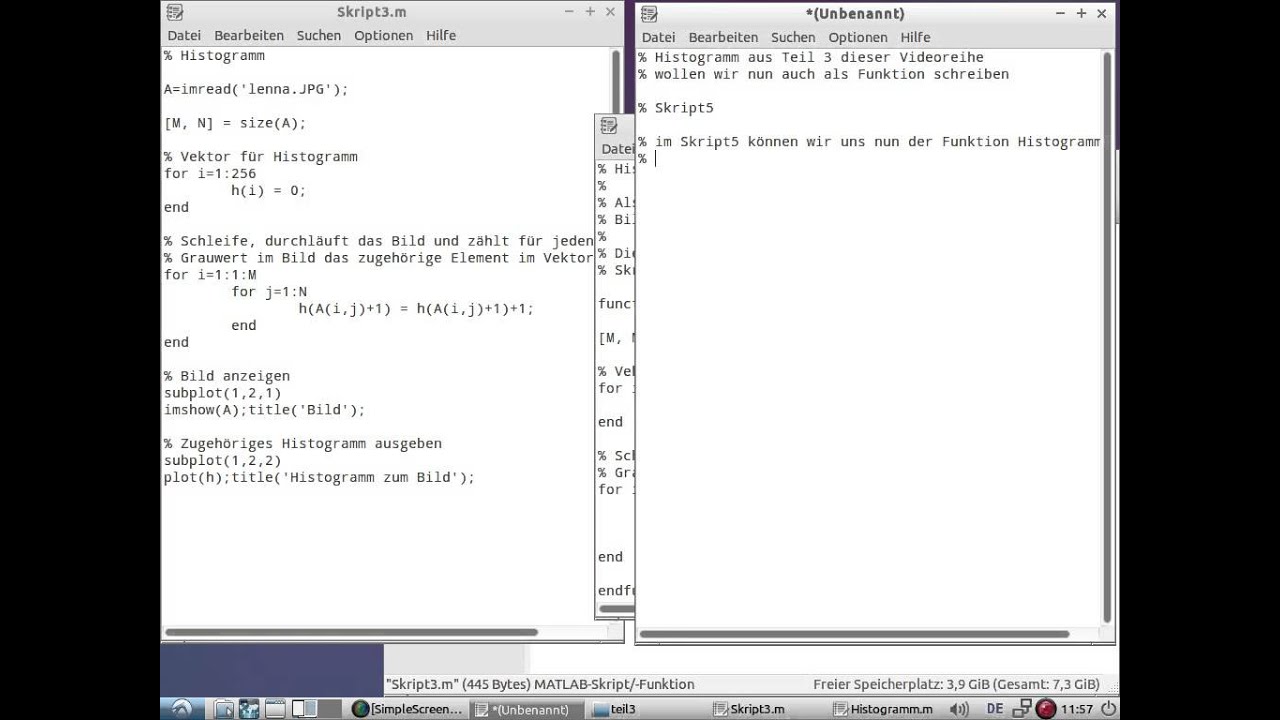Open Hilfe menu in Skript3.m window
1280x720 pixels.
point(441,35)
